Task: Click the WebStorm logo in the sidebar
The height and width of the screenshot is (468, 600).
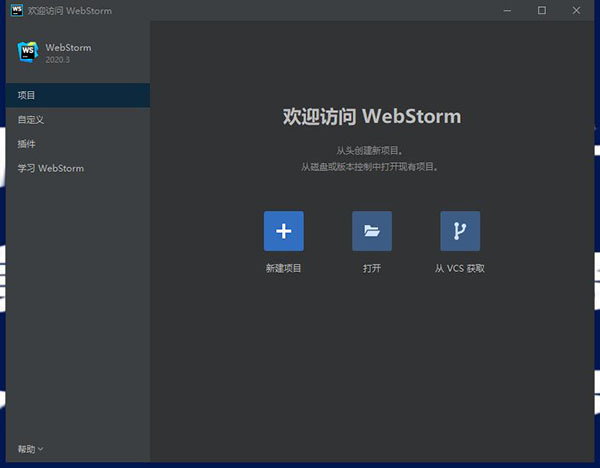Action: click(x=27, y=52)
